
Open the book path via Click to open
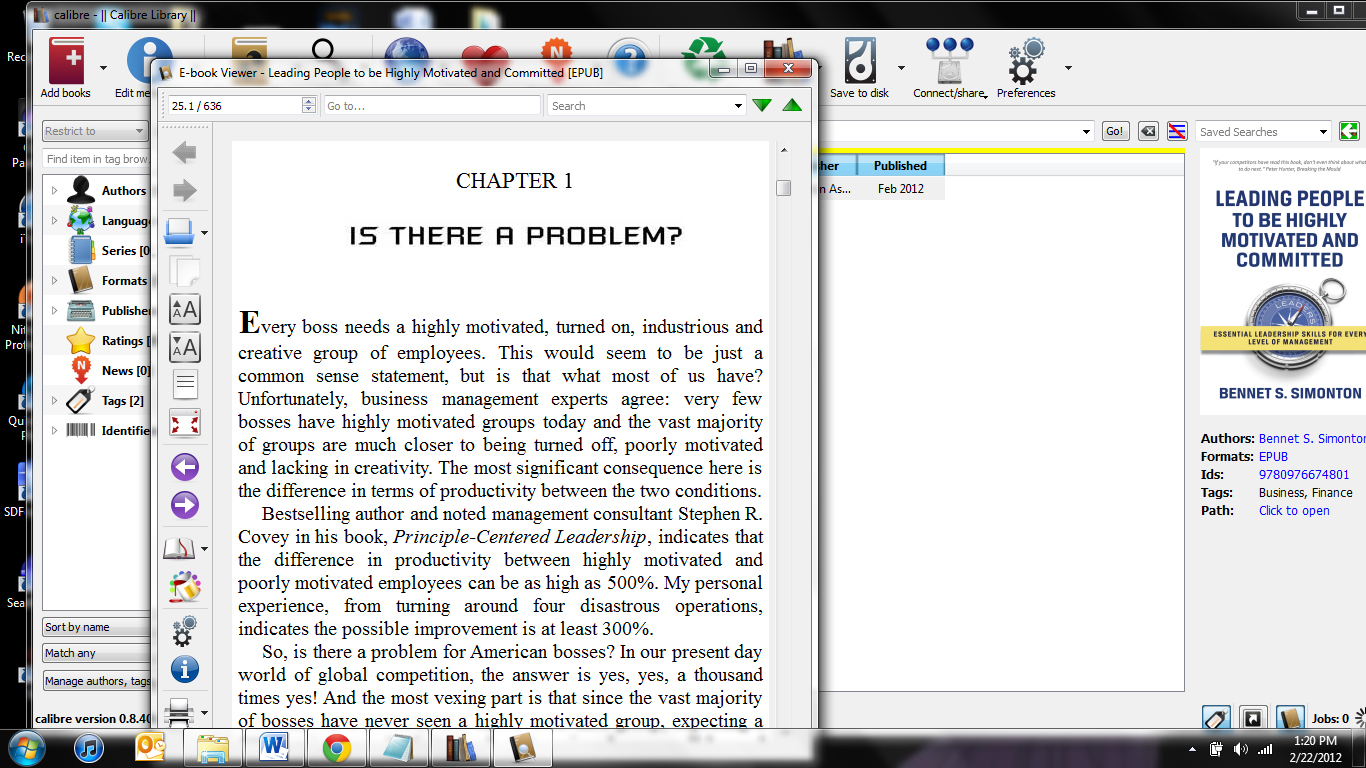(x=1294, y=511)
